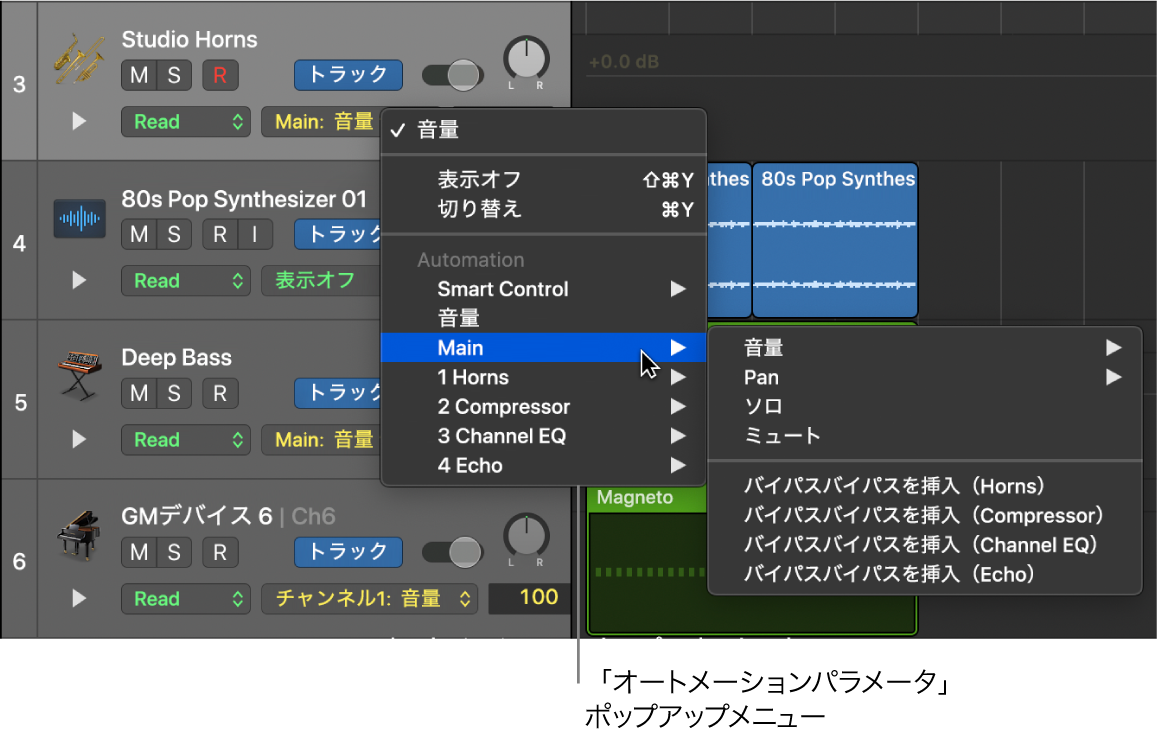Image resolution: width=1157 pixels, height=739 pixels.
Task: Select the 80s Pop Synthes audio region
Action: [835, 240]
